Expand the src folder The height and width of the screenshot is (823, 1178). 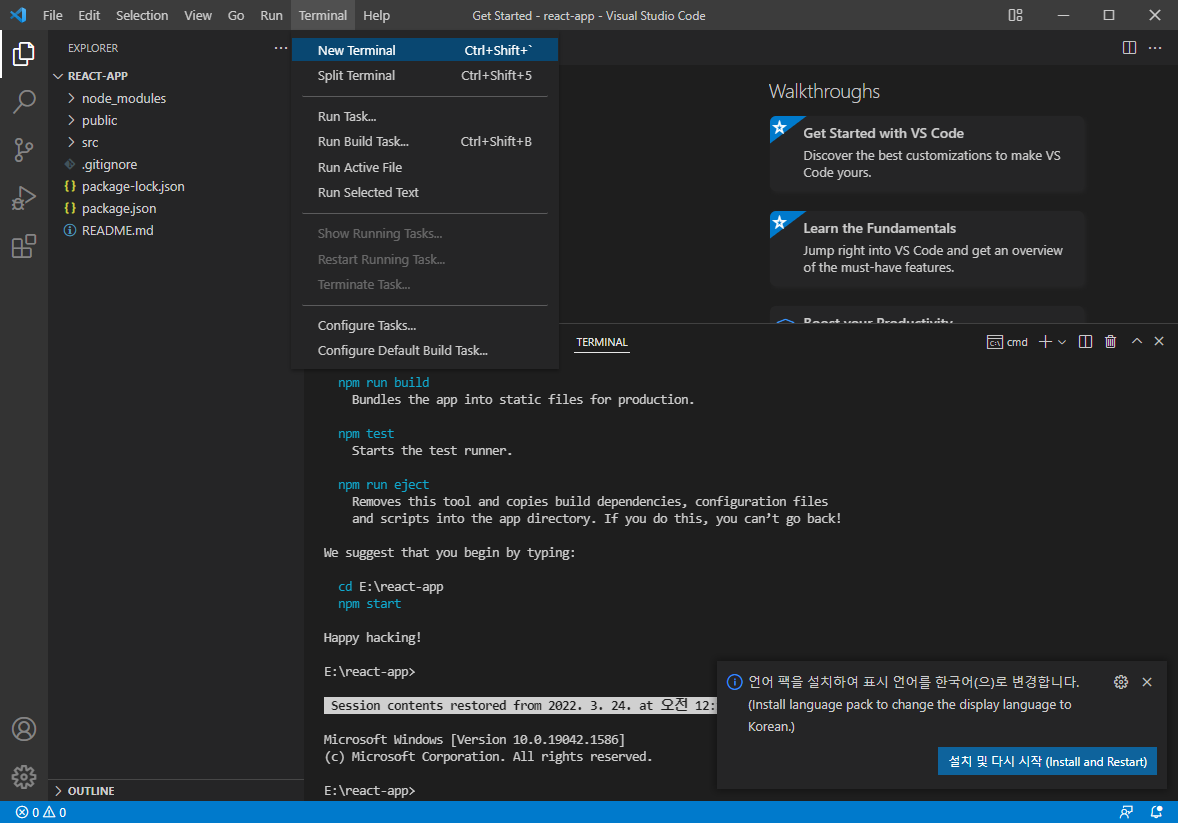pos(90,142)
